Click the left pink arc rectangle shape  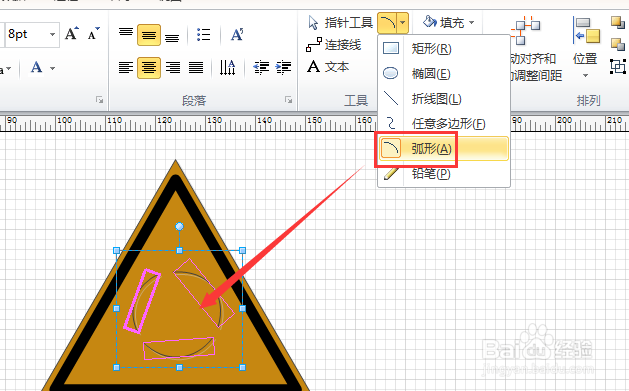click(x=142, y=301)
